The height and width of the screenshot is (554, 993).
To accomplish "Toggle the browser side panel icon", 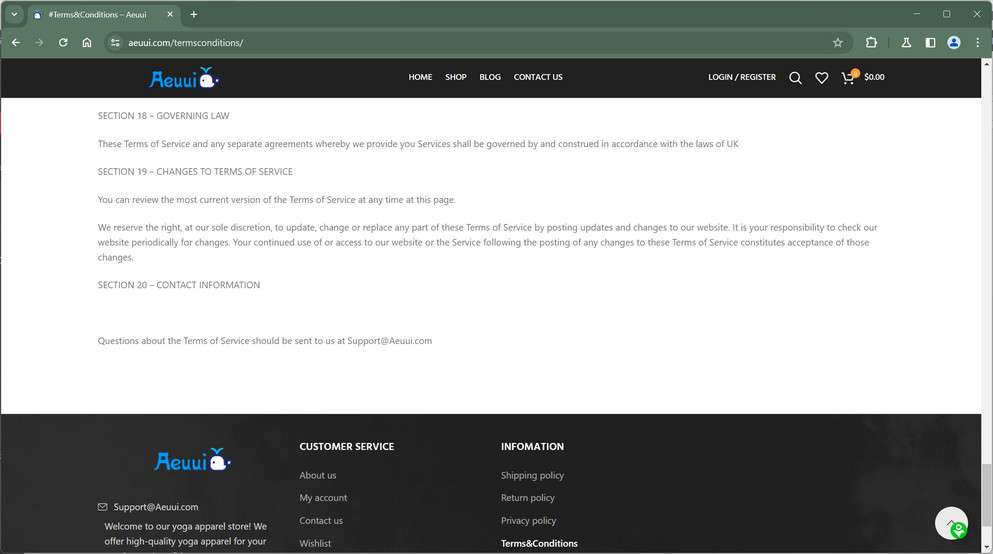I will point(930,42).
